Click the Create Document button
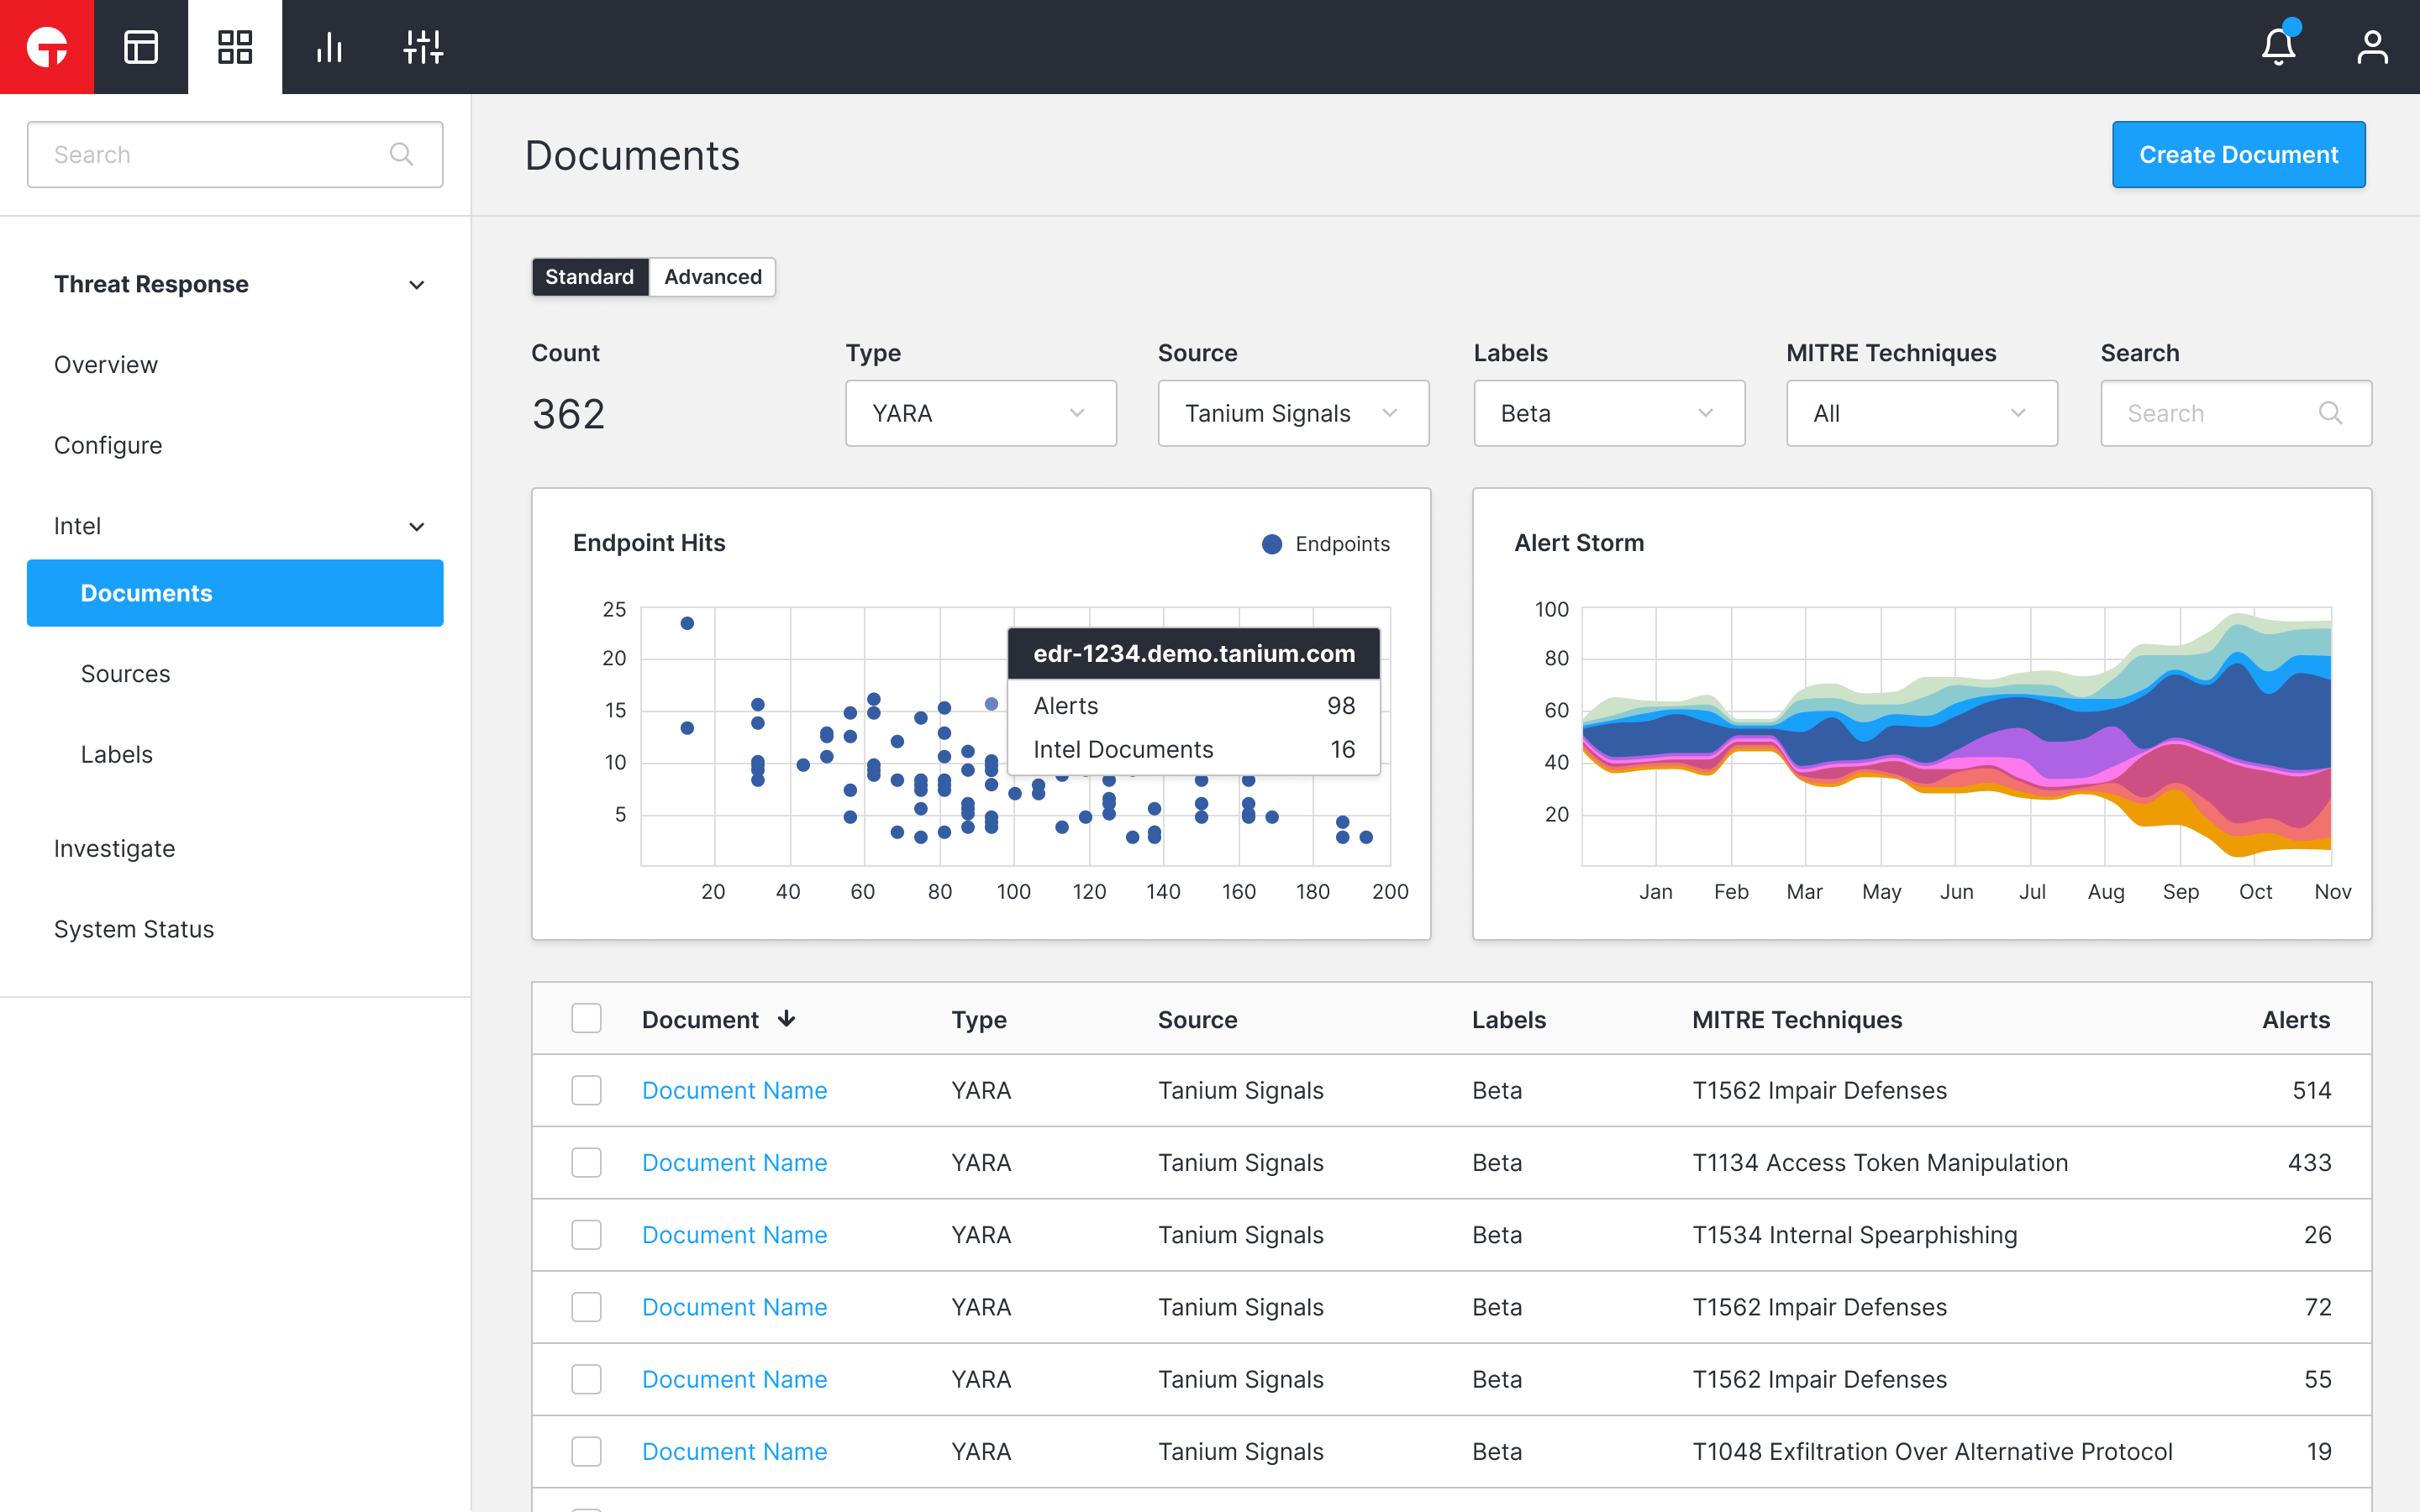This screenshot has height=1512, width=2420. [2238, 155]
